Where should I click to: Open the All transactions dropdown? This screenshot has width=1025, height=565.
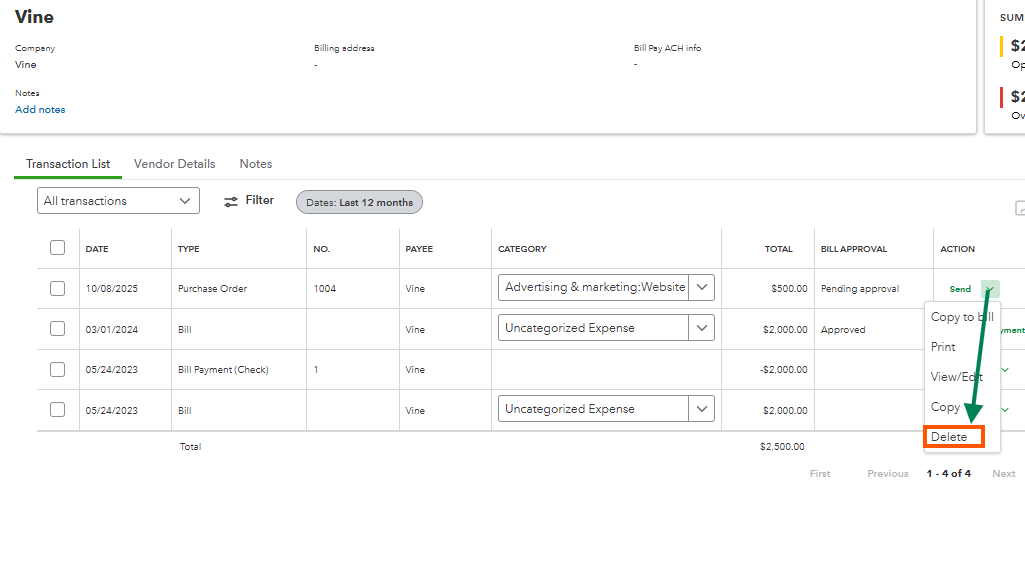[118, 201]
